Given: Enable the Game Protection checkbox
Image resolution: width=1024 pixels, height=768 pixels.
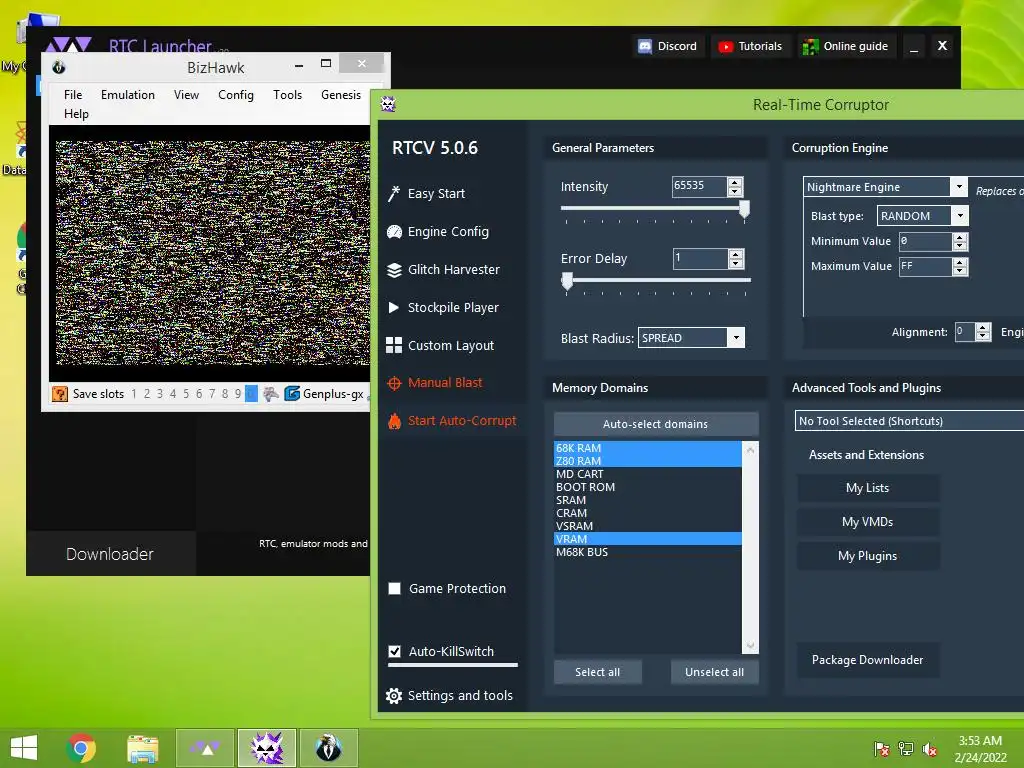Looking at the screenshot, I should point(394,588).
